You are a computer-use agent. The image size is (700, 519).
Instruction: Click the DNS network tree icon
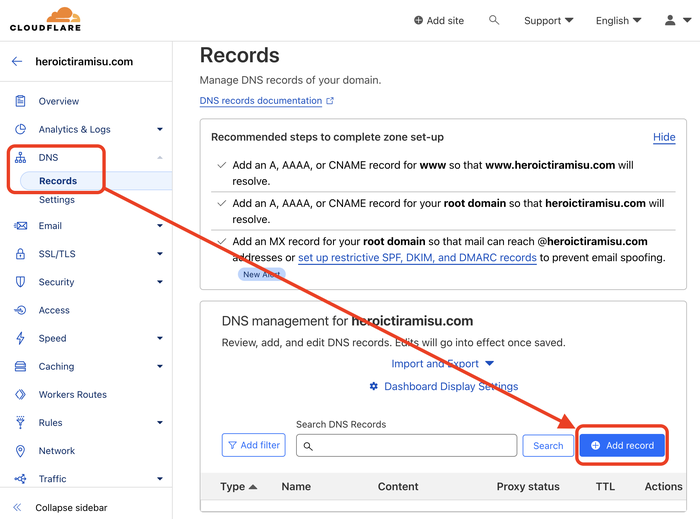[x=20, y=158]
